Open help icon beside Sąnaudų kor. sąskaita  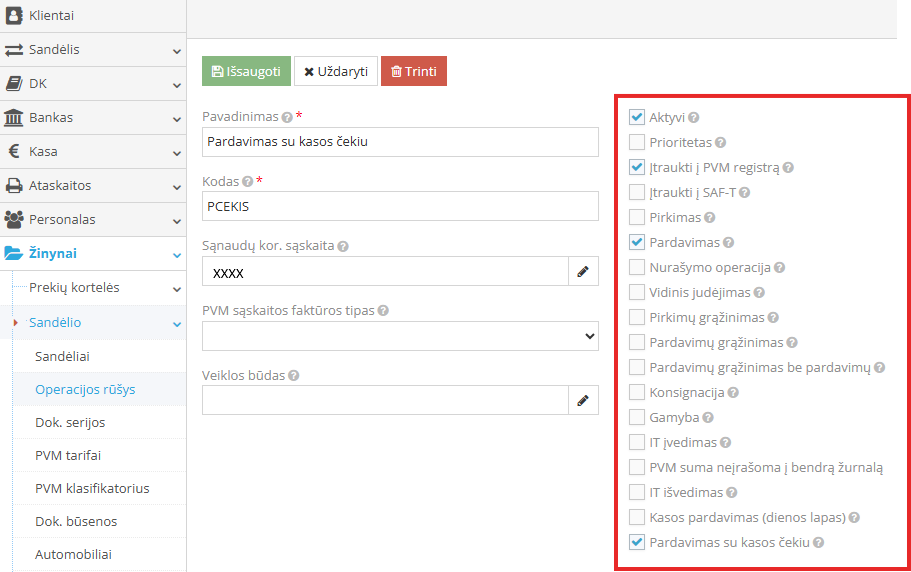[x=343, y=246]
